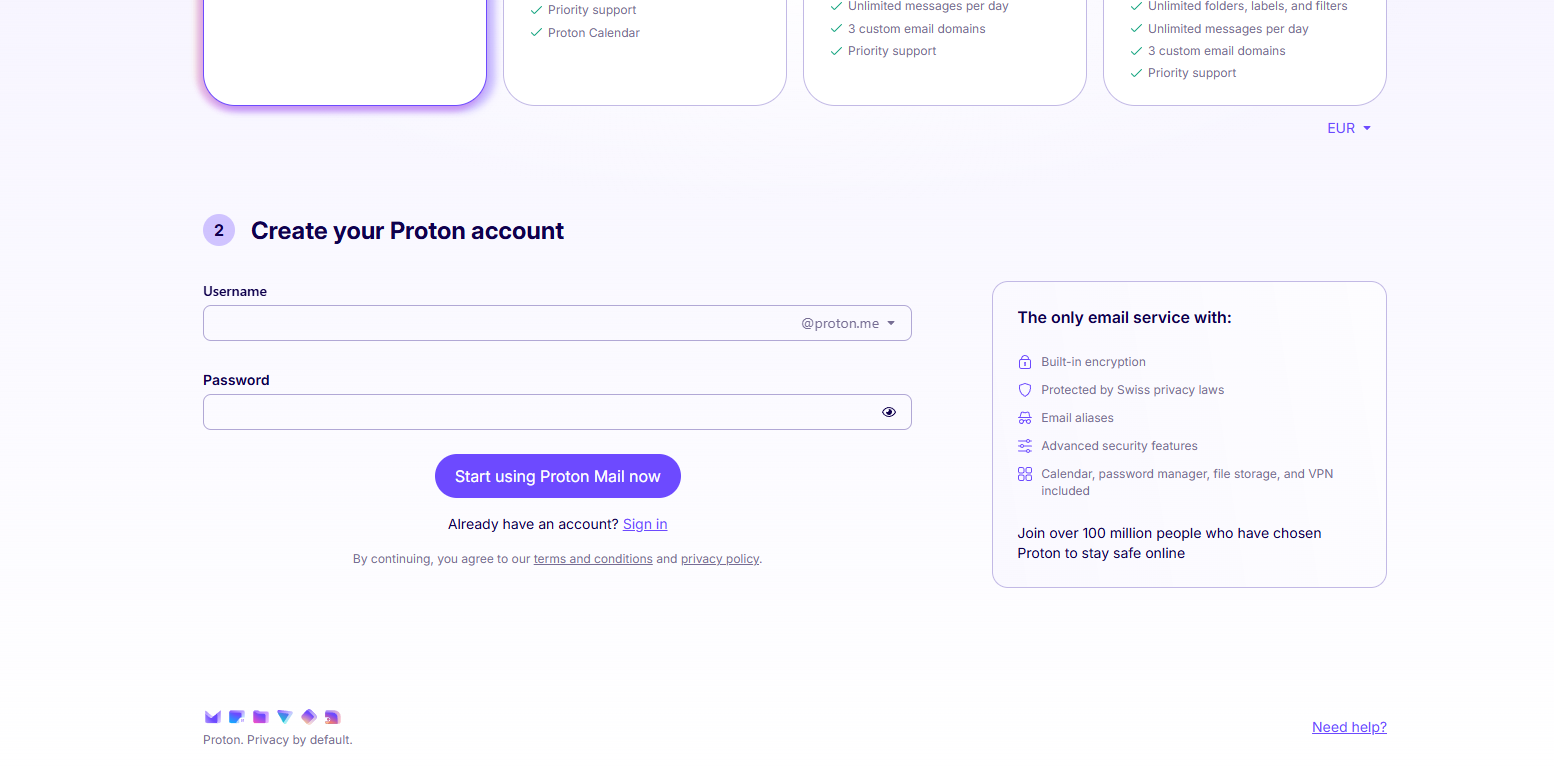Open the @proton.me domain dropdown
1554x767 pixels.
pyautogui.click(x=848, y=324)
